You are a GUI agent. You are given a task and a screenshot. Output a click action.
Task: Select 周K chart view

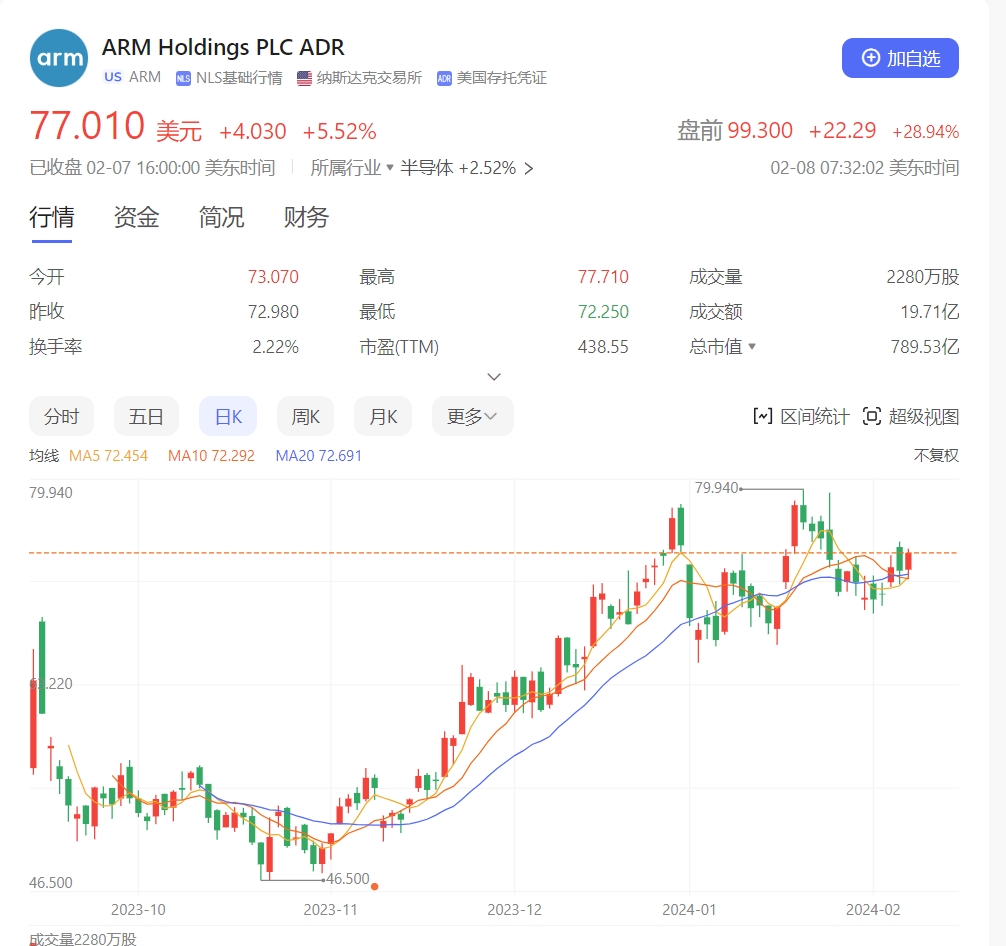click(x=305, y=417)
